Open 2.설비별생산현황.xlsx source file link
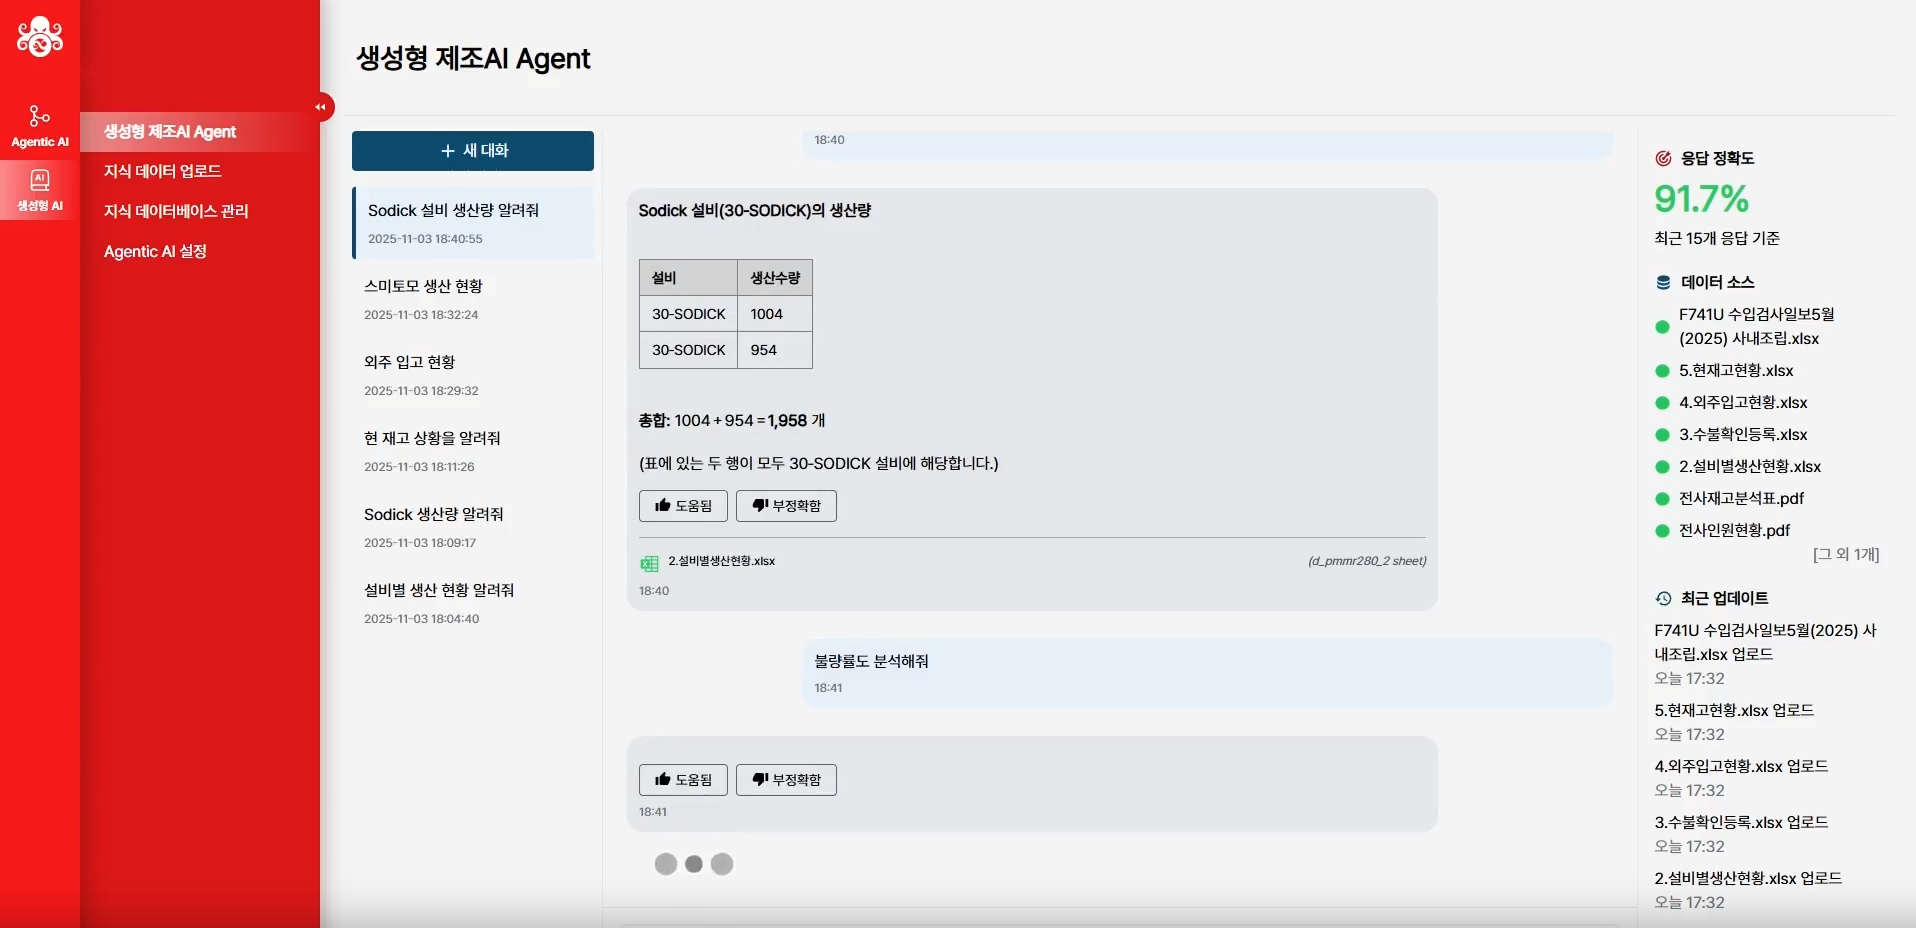 (722, 561)
